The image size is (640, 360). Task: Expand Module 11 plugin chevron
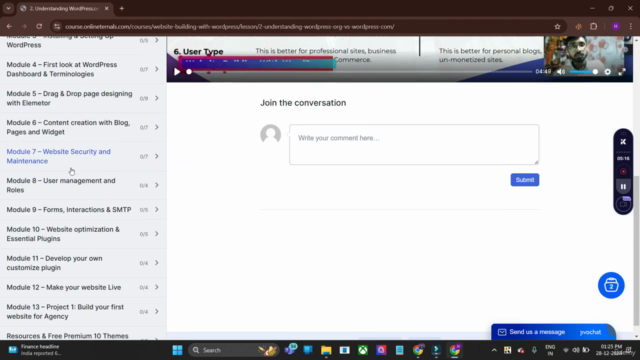[x=157, y=263]
